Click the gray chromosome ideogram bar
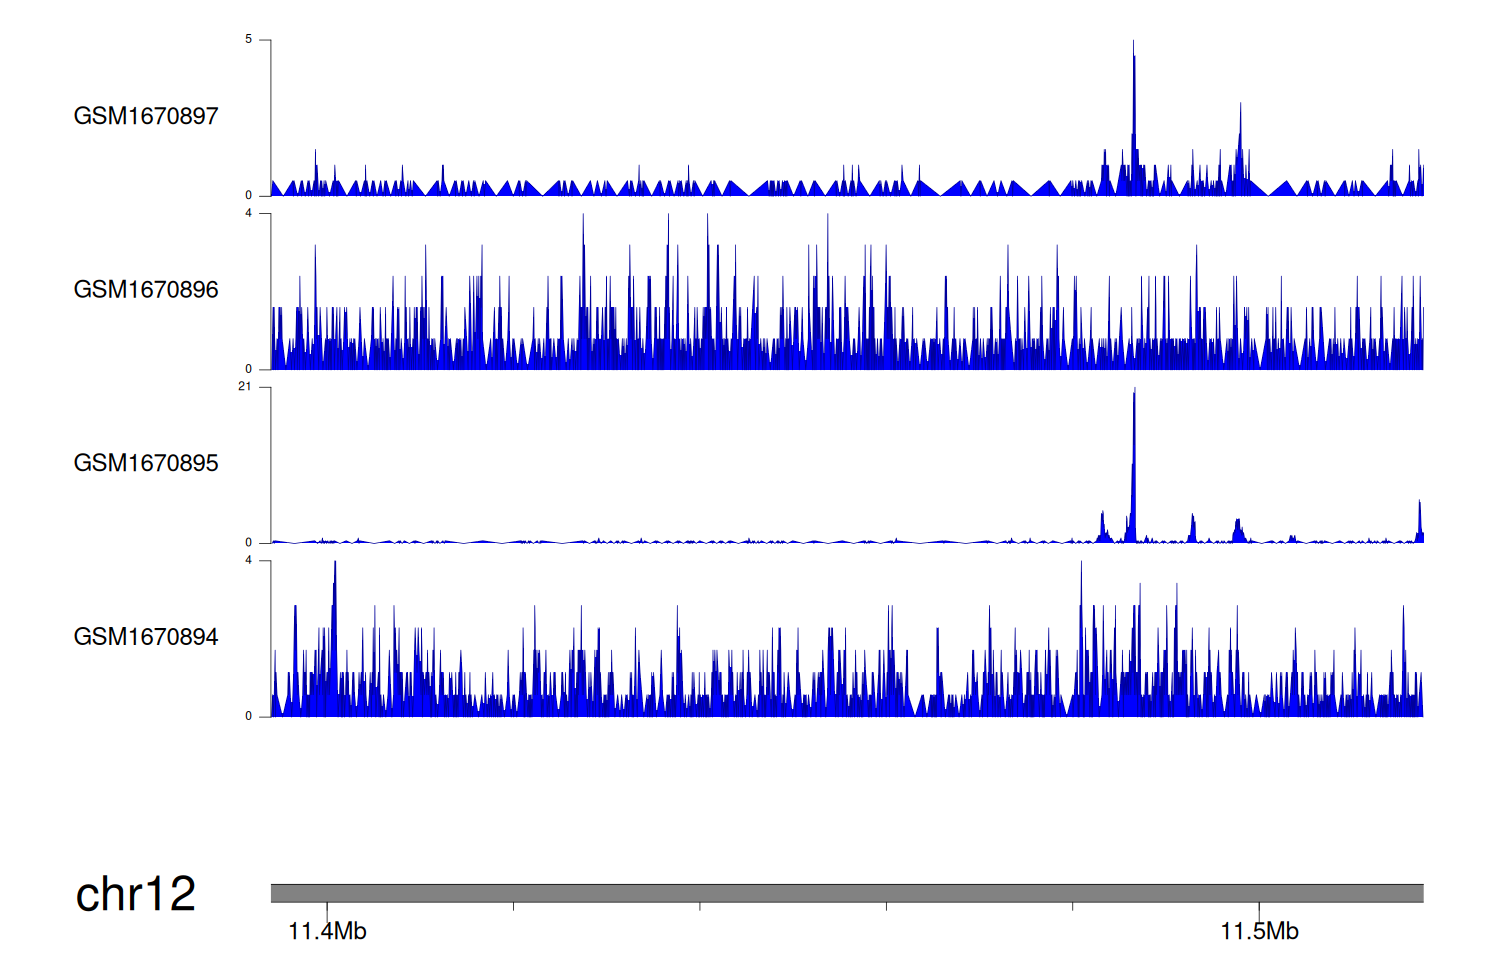 tap(846, 893)
